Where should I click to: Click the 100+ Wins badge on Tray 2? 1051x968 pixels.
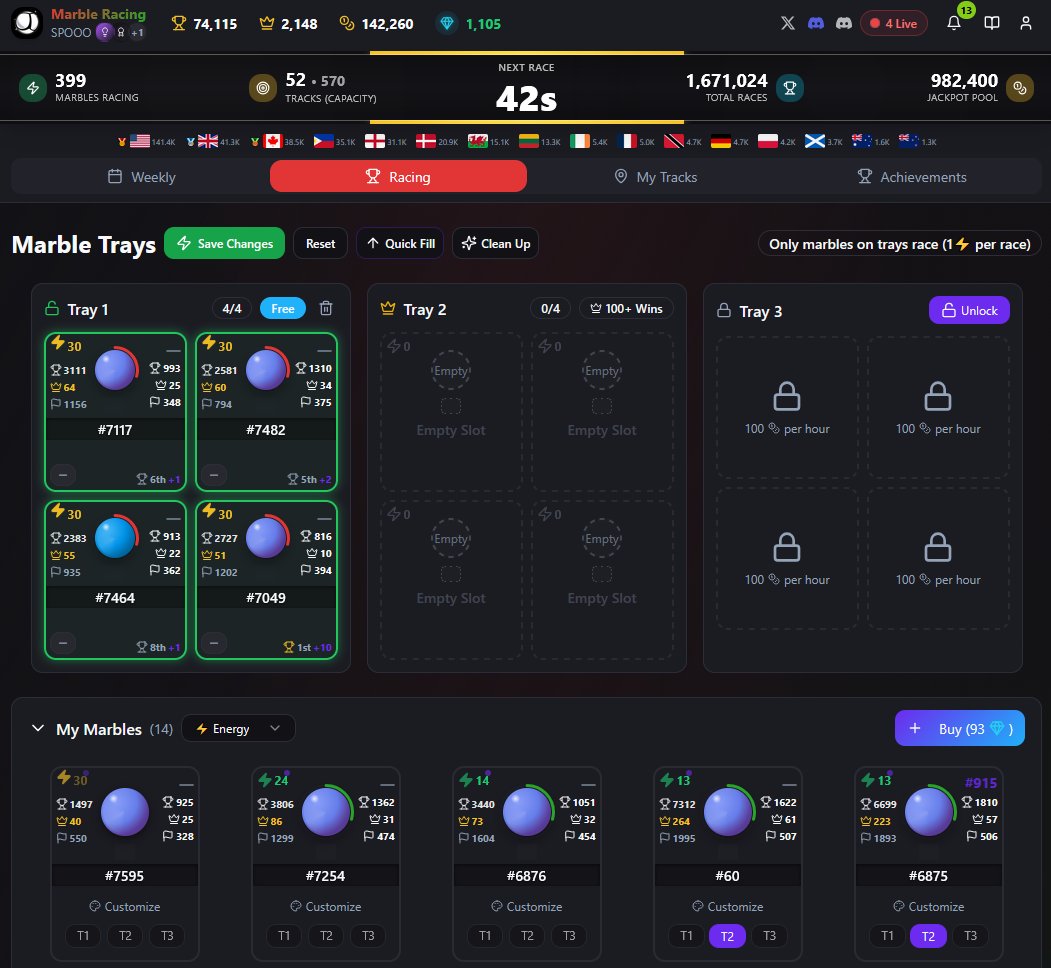click(x=627, y=308)
